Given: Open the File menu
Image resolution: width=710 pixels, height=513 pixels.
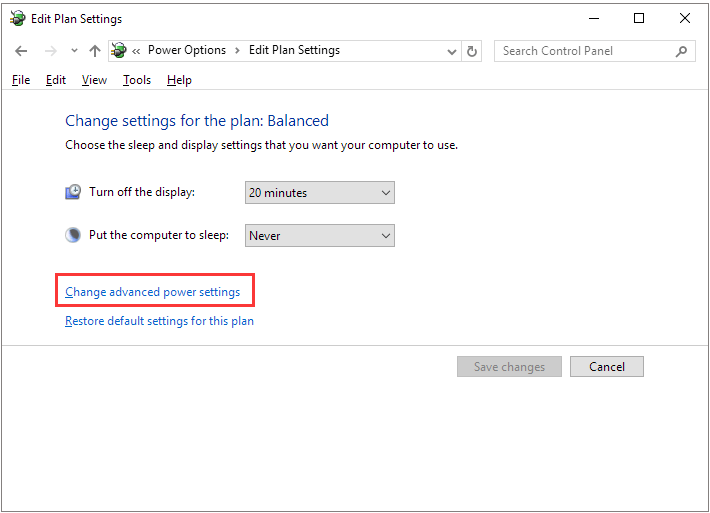Looking at the screenshot, I should (x=21, y=80).
